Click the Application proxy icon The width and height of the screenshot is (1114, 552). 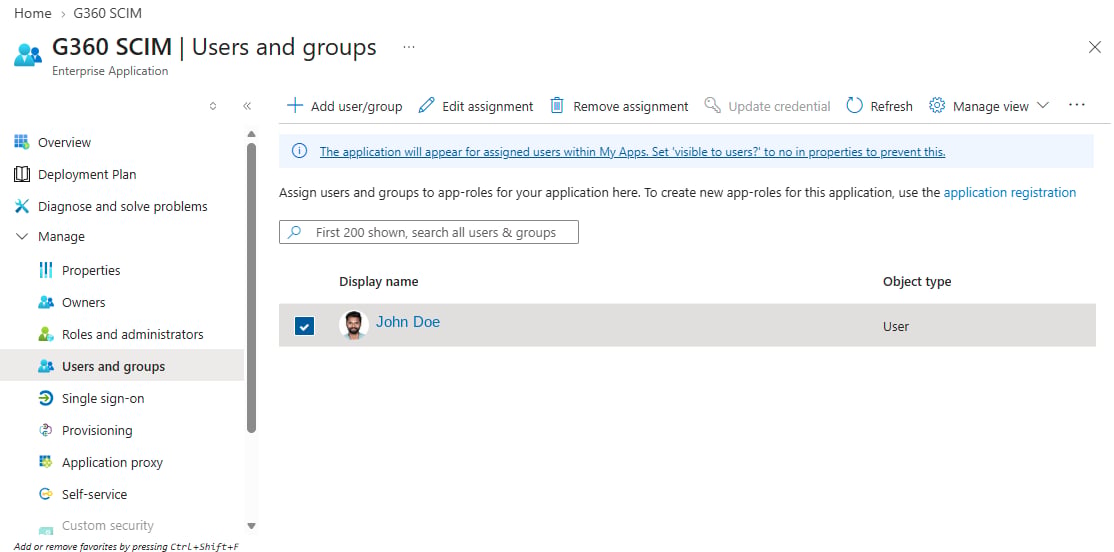(x=45, y=462)
